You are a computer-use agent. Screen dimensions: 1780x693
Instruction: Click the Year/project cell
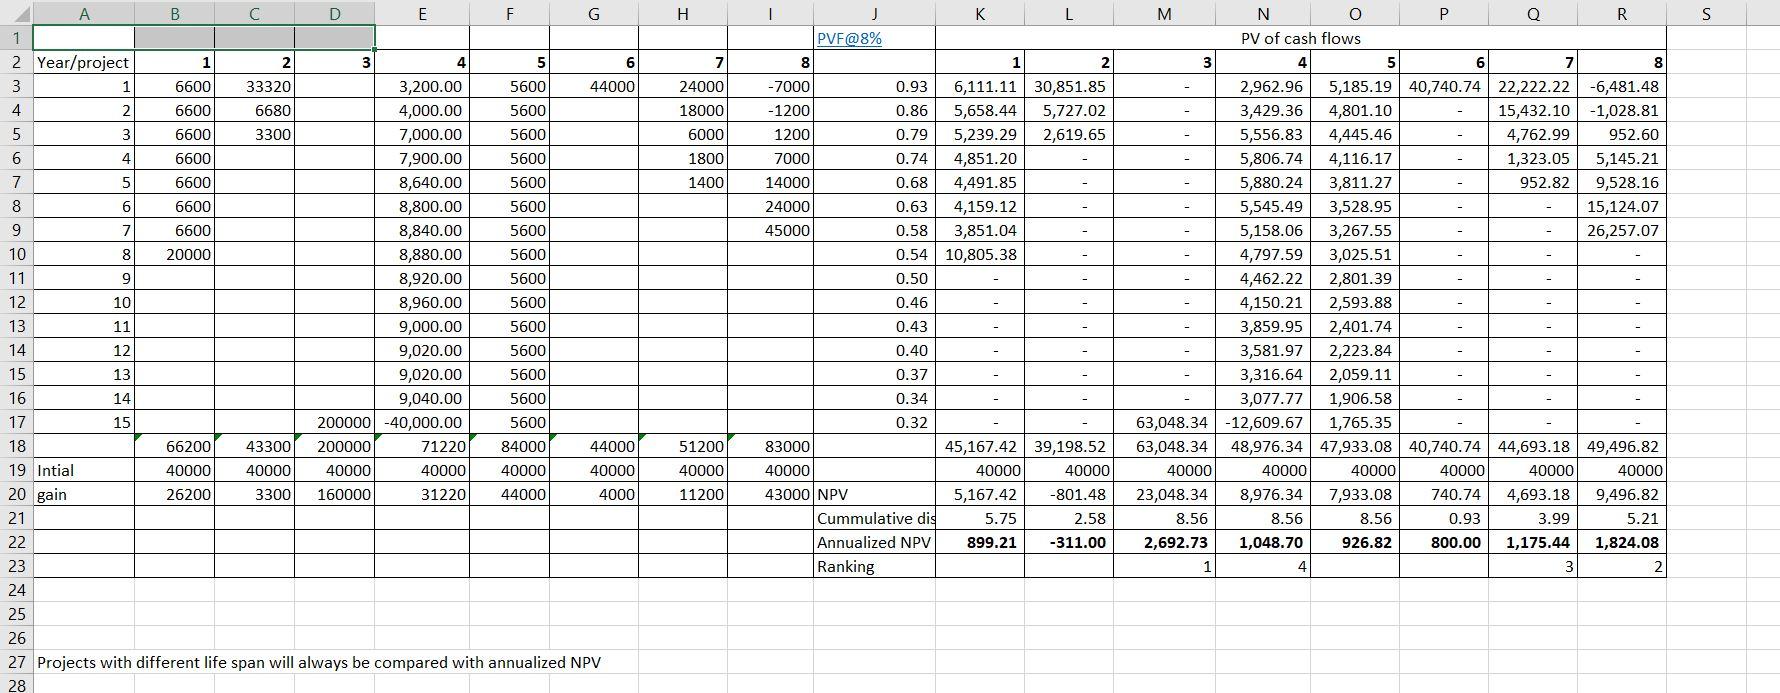pos(84,62)
